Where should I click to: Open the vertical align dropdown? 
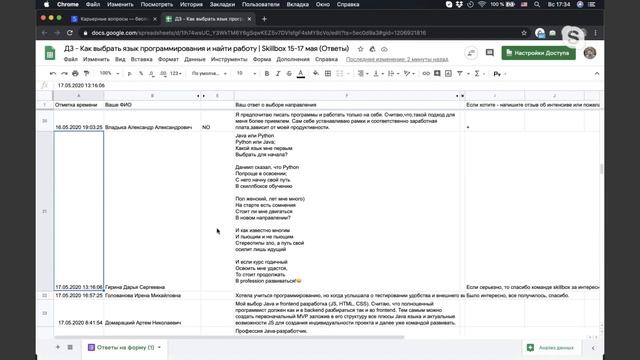[x=378, y=73]
